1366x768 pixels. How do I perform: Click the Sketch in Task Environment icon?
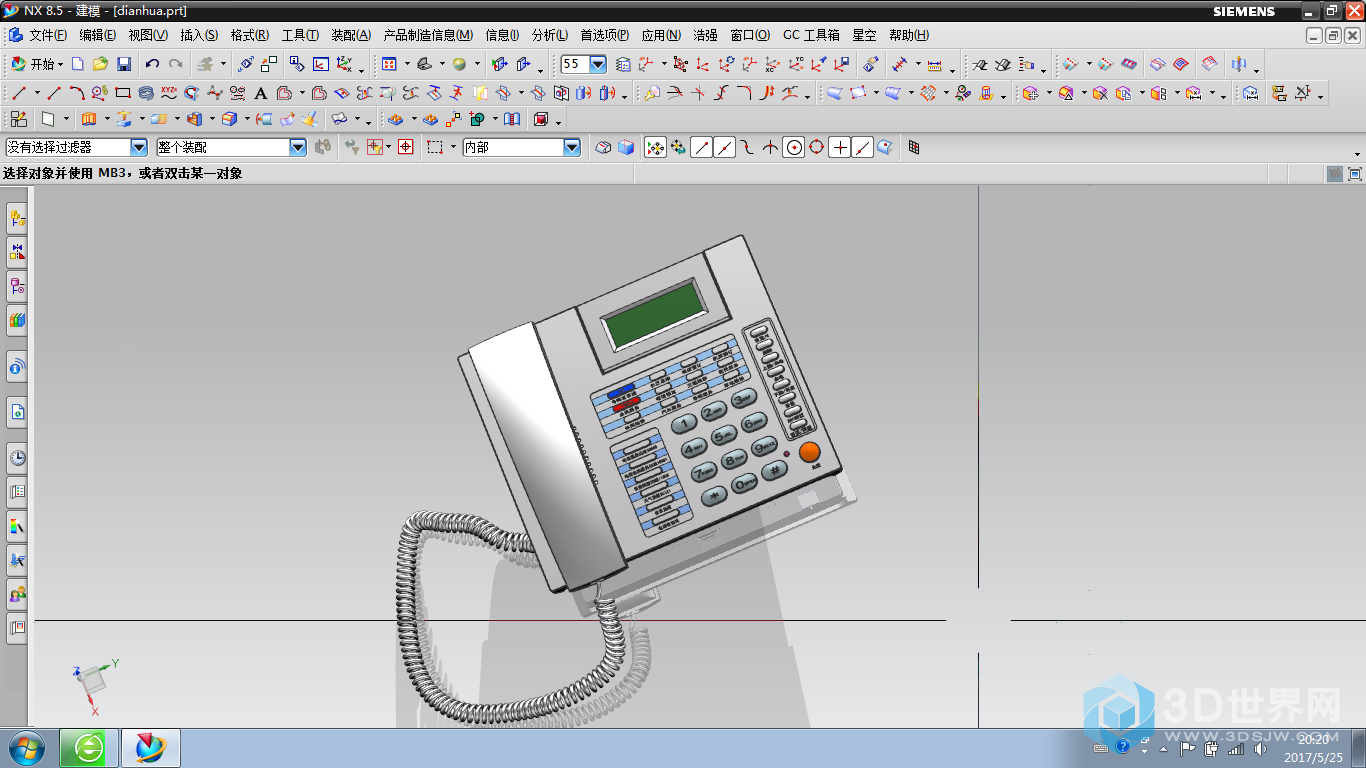click(19, 119)
